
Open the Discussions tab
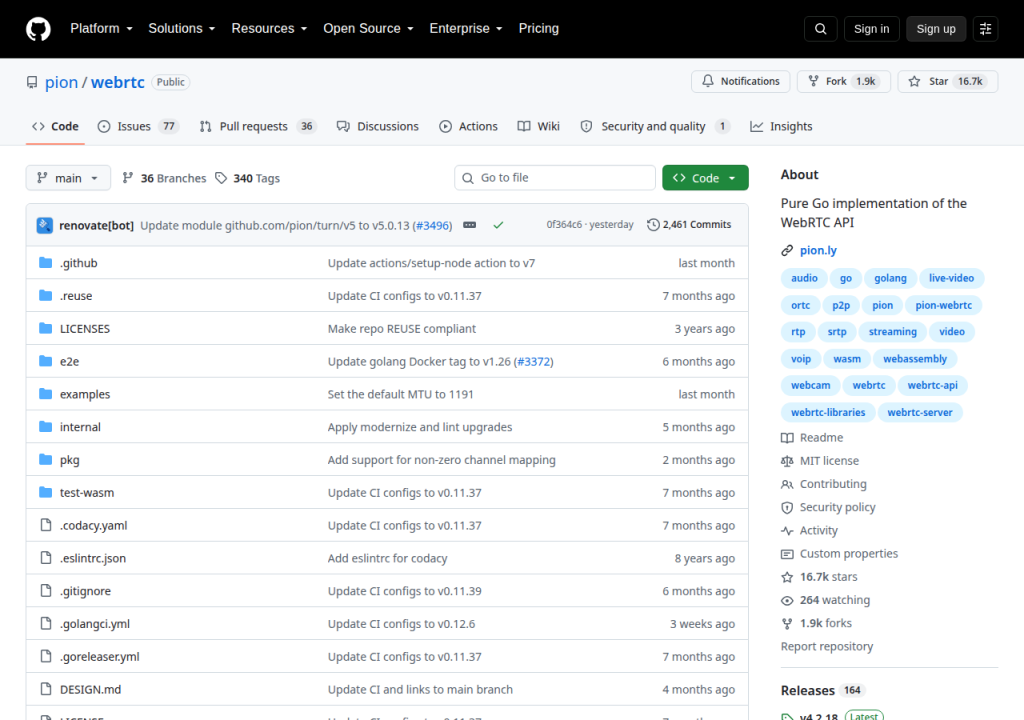click(x=377, y=126)
